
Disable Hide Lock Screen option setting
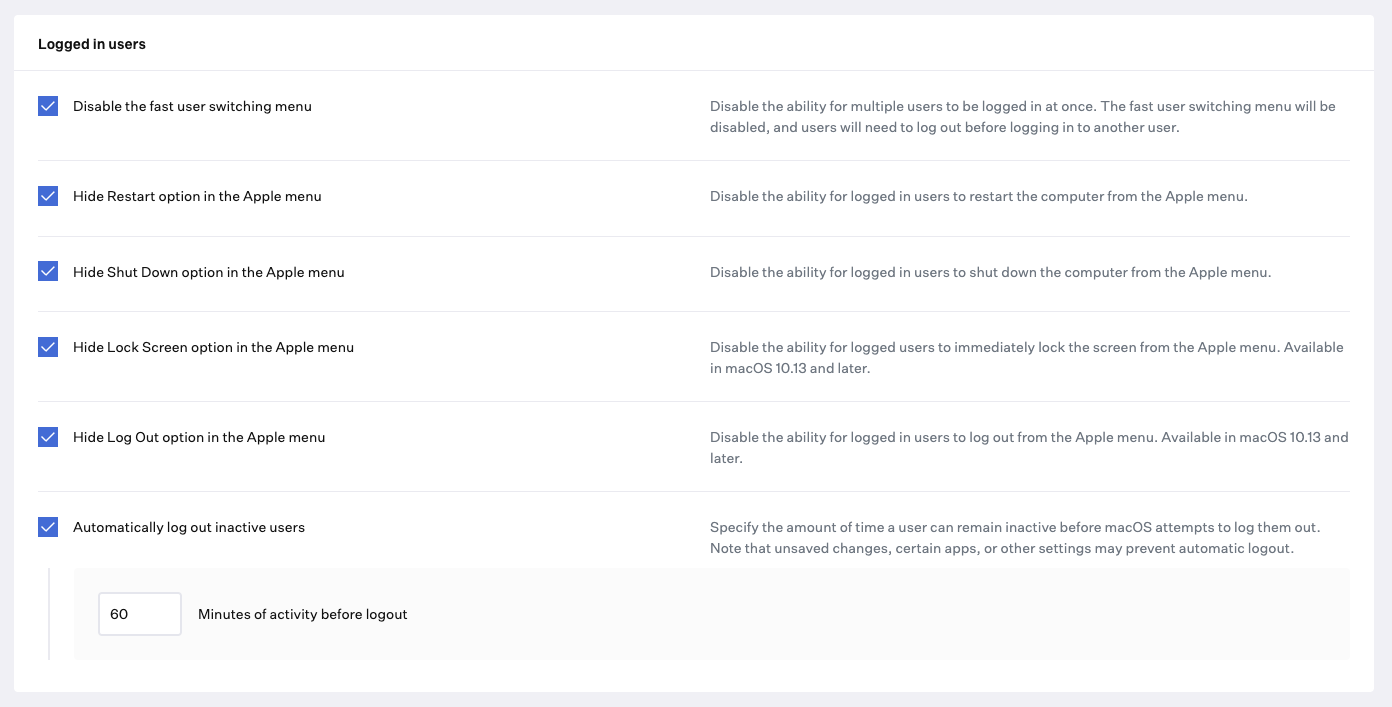(x=47, y=347)
